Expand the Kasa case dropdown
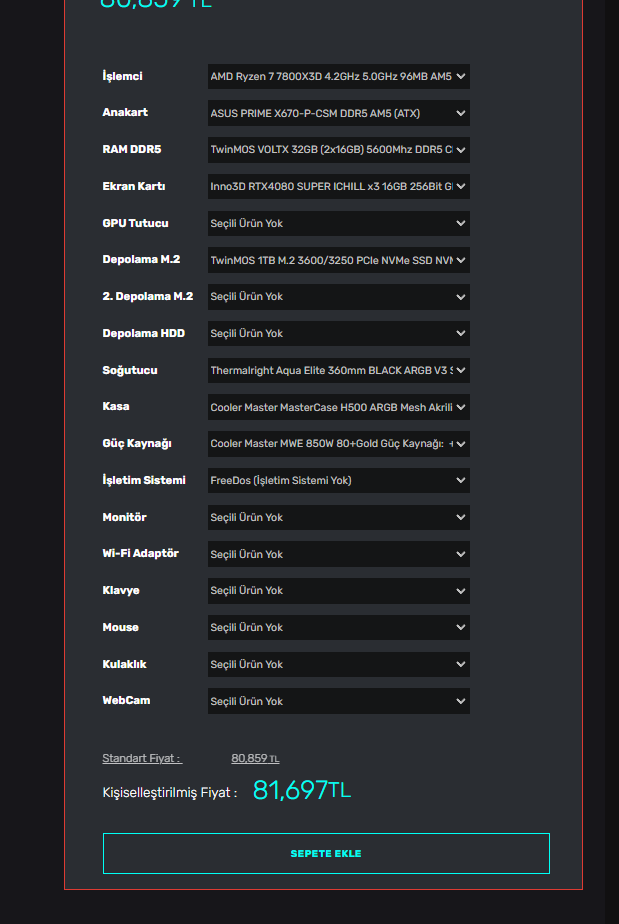The width and height of the screenshot is (619, 924). [338, 407]
